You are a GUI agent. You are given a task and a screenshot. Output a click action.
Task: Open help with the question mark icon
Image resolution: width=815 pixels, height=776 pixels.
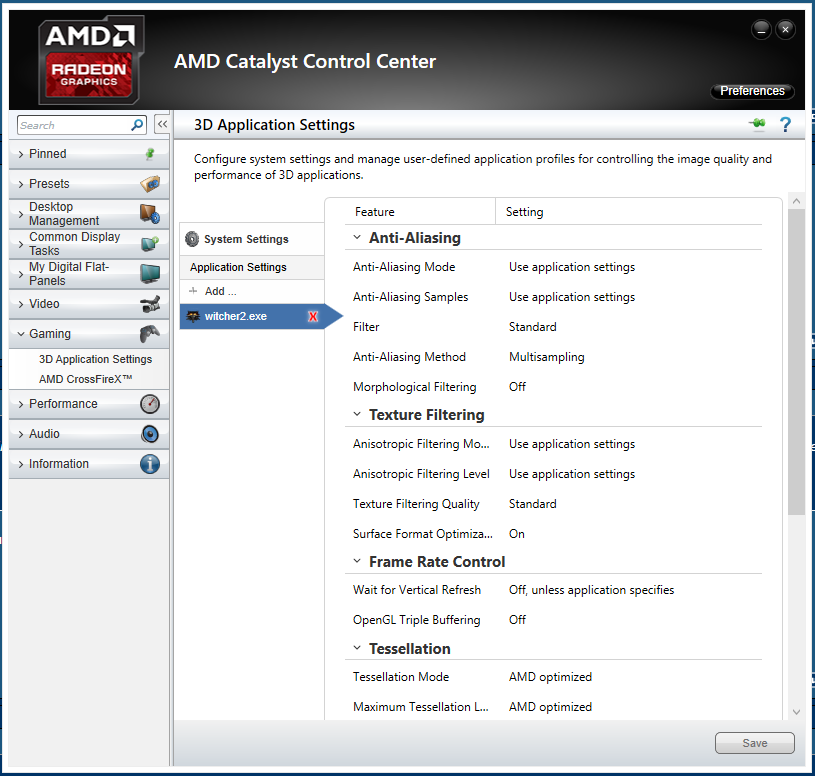785,124
